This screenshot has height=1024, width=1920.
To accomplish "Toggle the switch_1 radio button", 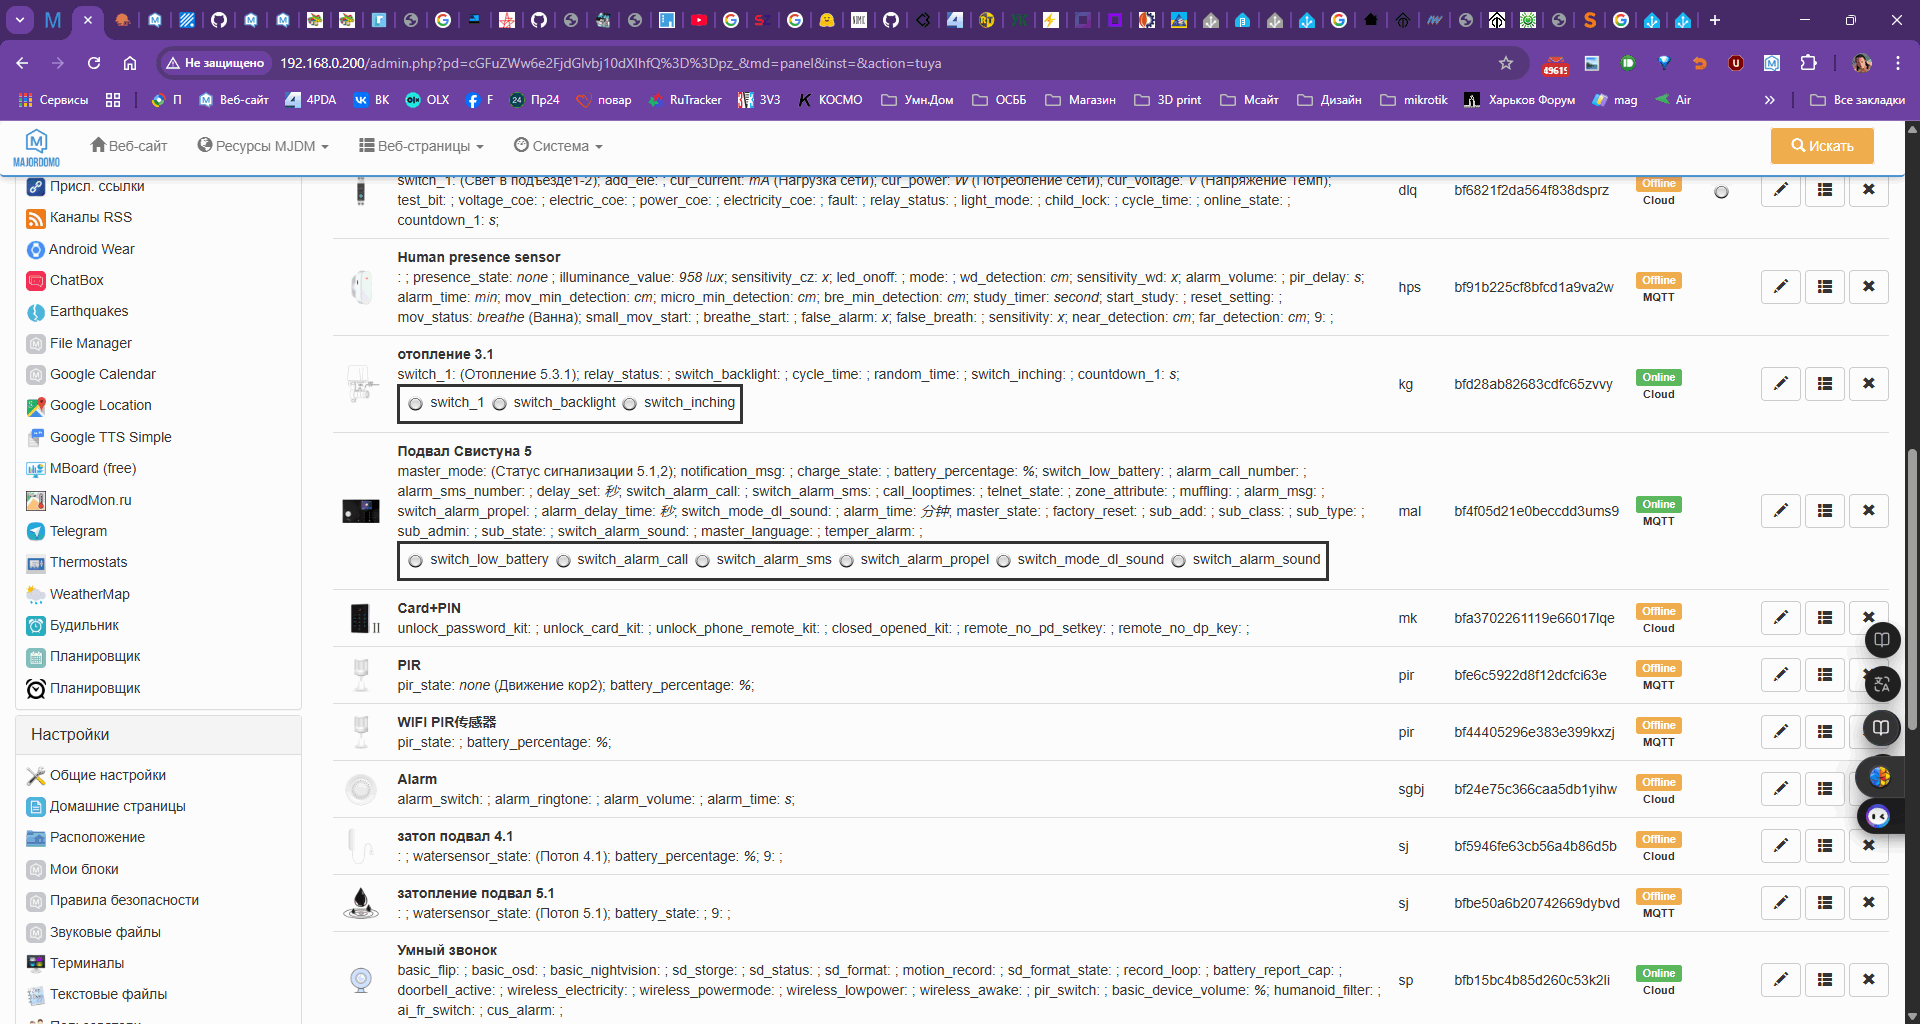I will 416,404.
